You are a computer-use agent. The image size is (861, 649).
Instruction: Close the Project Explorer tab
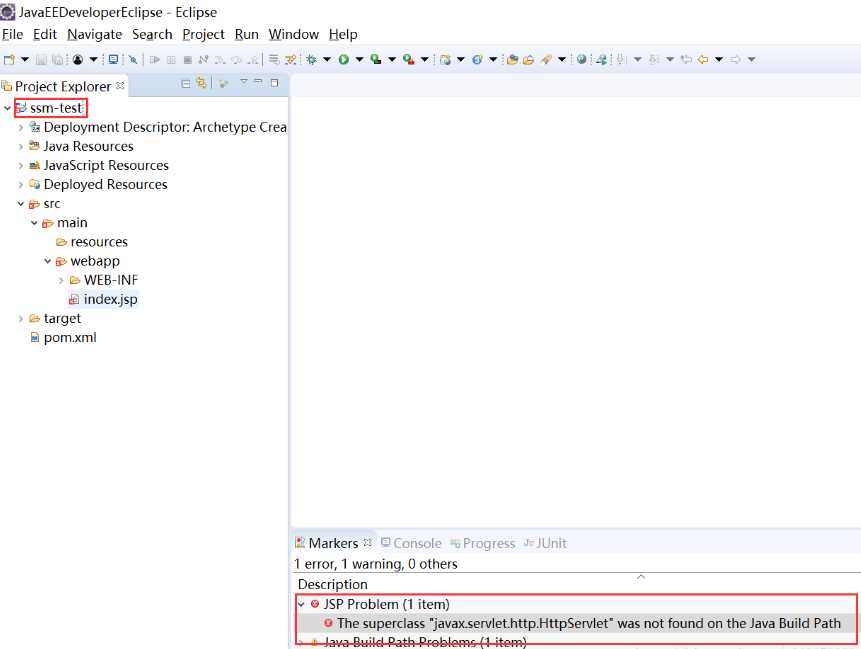coord(120,85)
